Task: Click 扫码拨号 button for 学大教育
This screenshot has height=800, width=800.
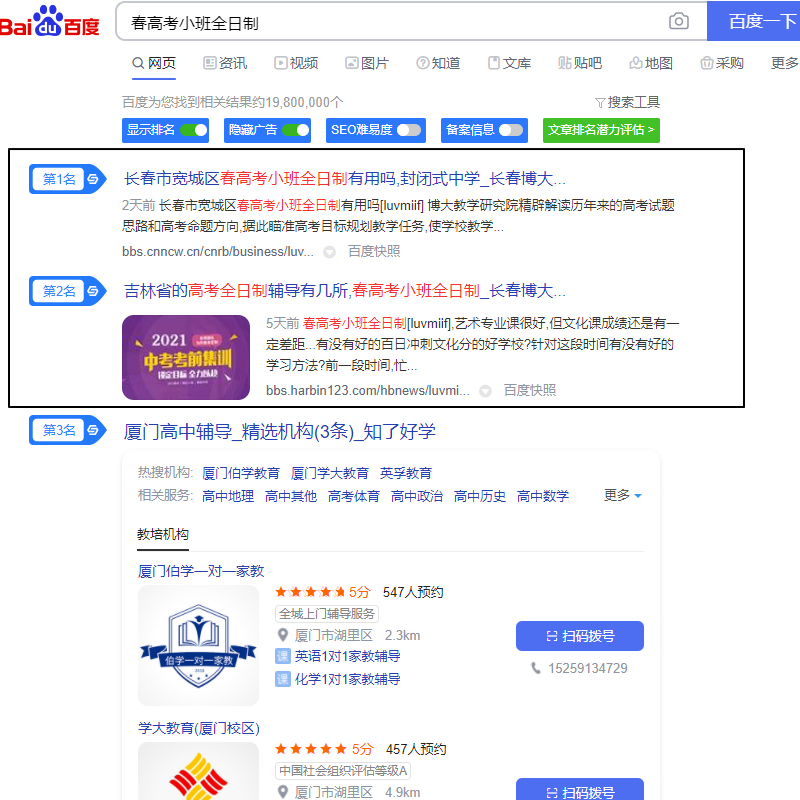Action: [580, 789]
